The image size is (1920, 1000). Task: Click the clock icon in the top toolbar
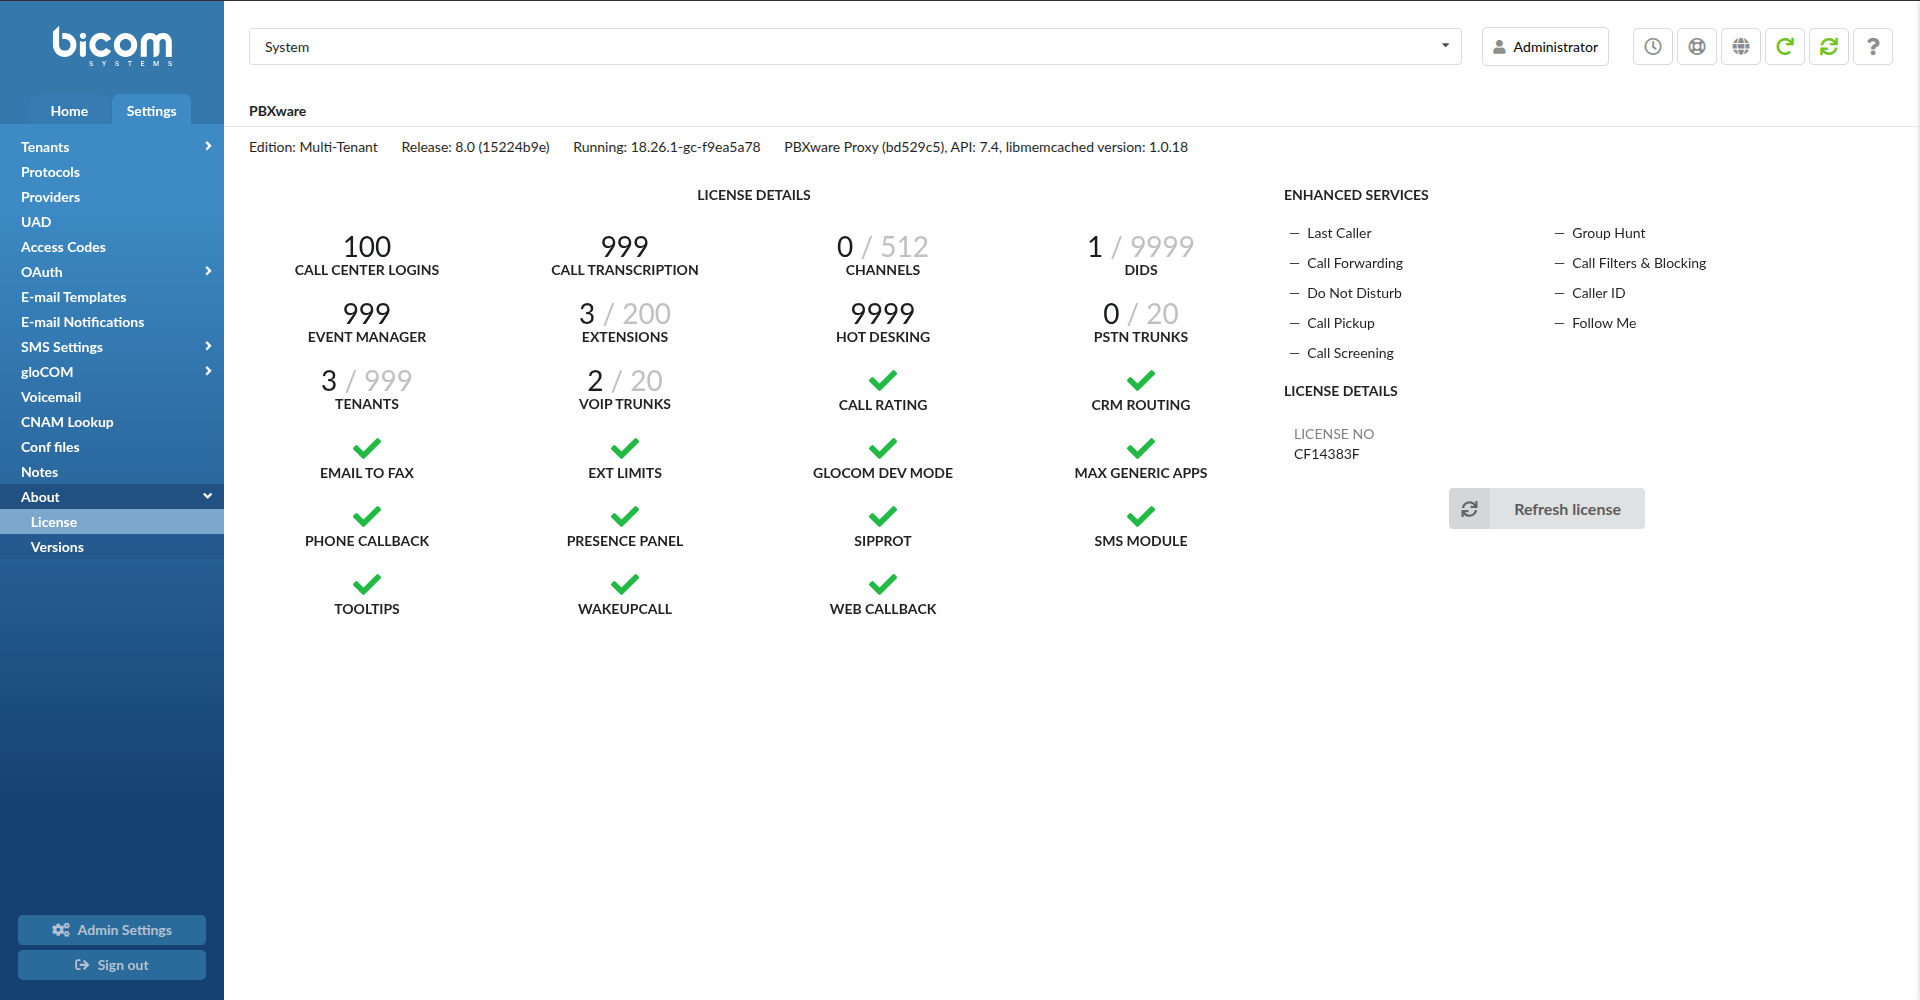[x=1653, y=47]
